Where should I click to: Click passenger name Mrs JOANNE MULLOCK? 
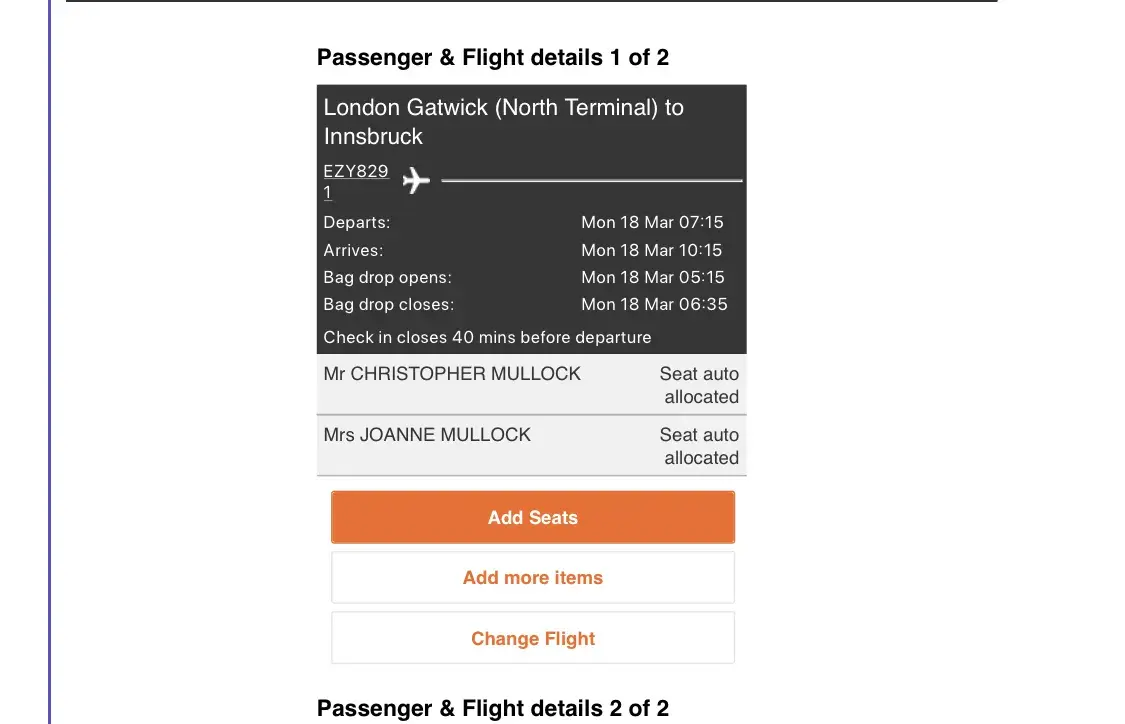tap(427, 435)
